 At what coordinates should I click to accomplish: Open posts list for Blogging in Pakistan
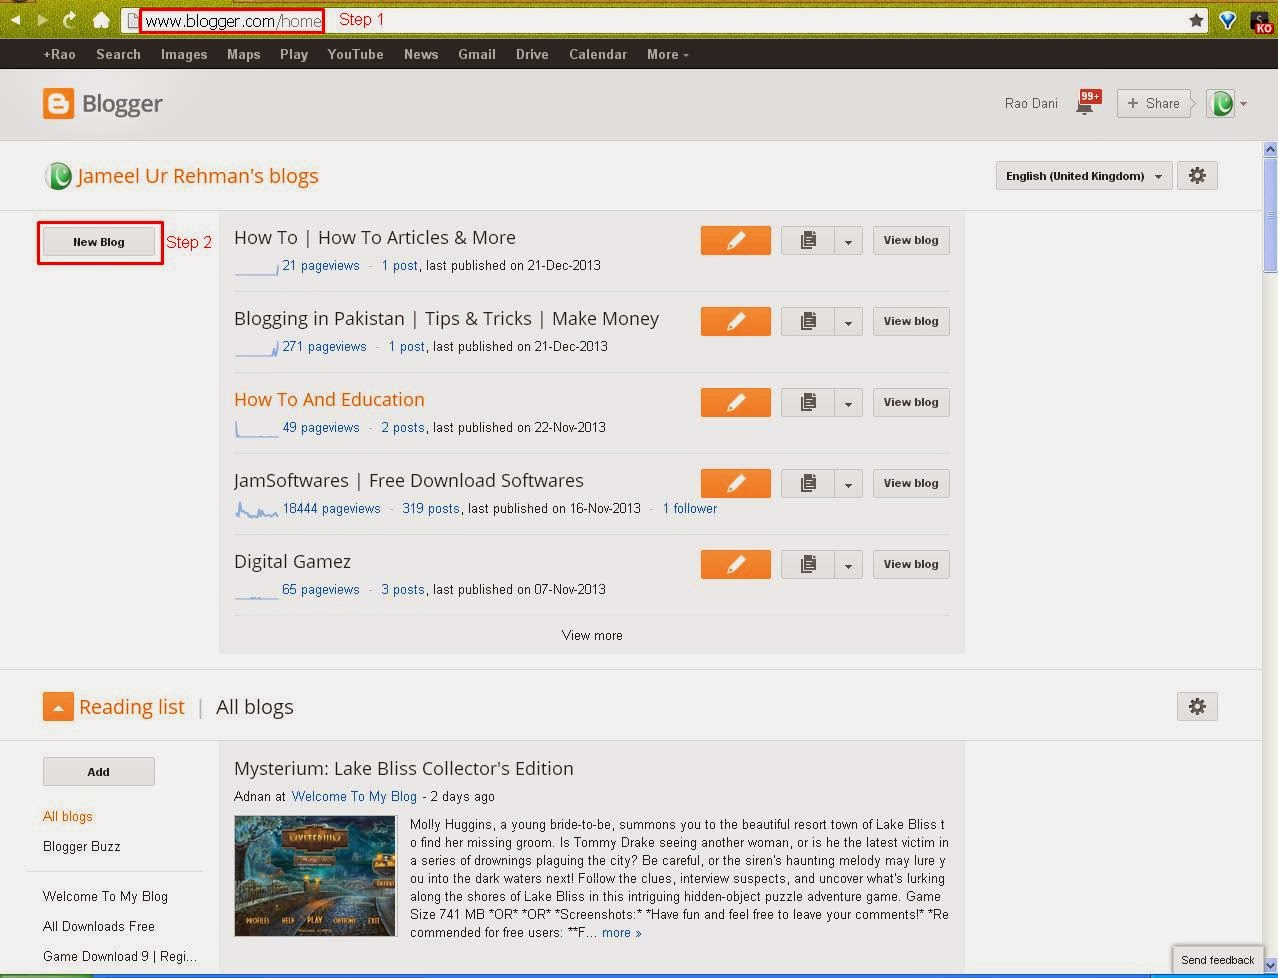(x=808, y=321)
